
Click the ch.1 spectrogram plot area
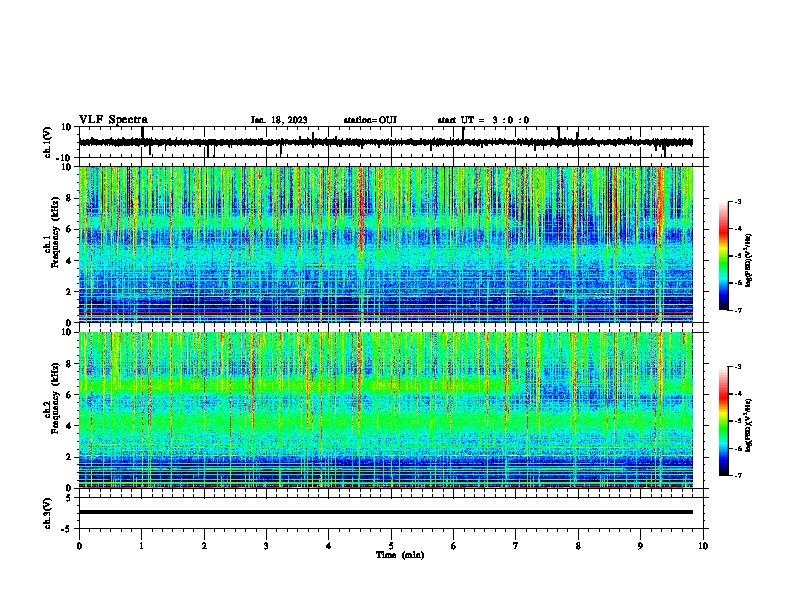(385, 244)
